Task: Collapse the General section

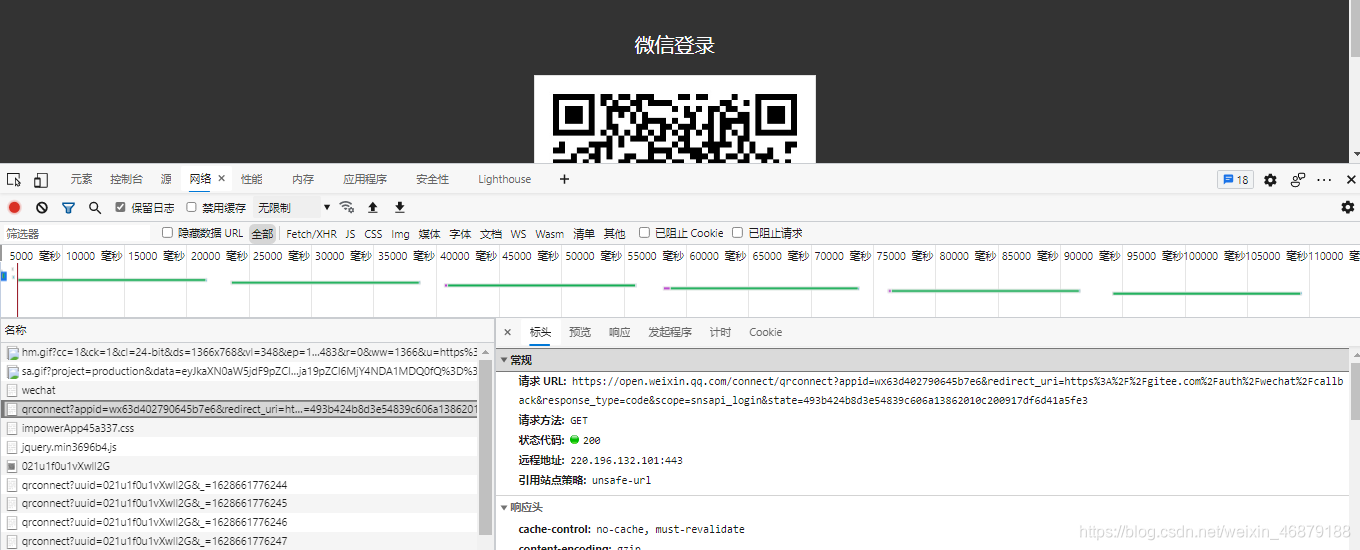Action: pyautogui.click(x=505, y=360)
